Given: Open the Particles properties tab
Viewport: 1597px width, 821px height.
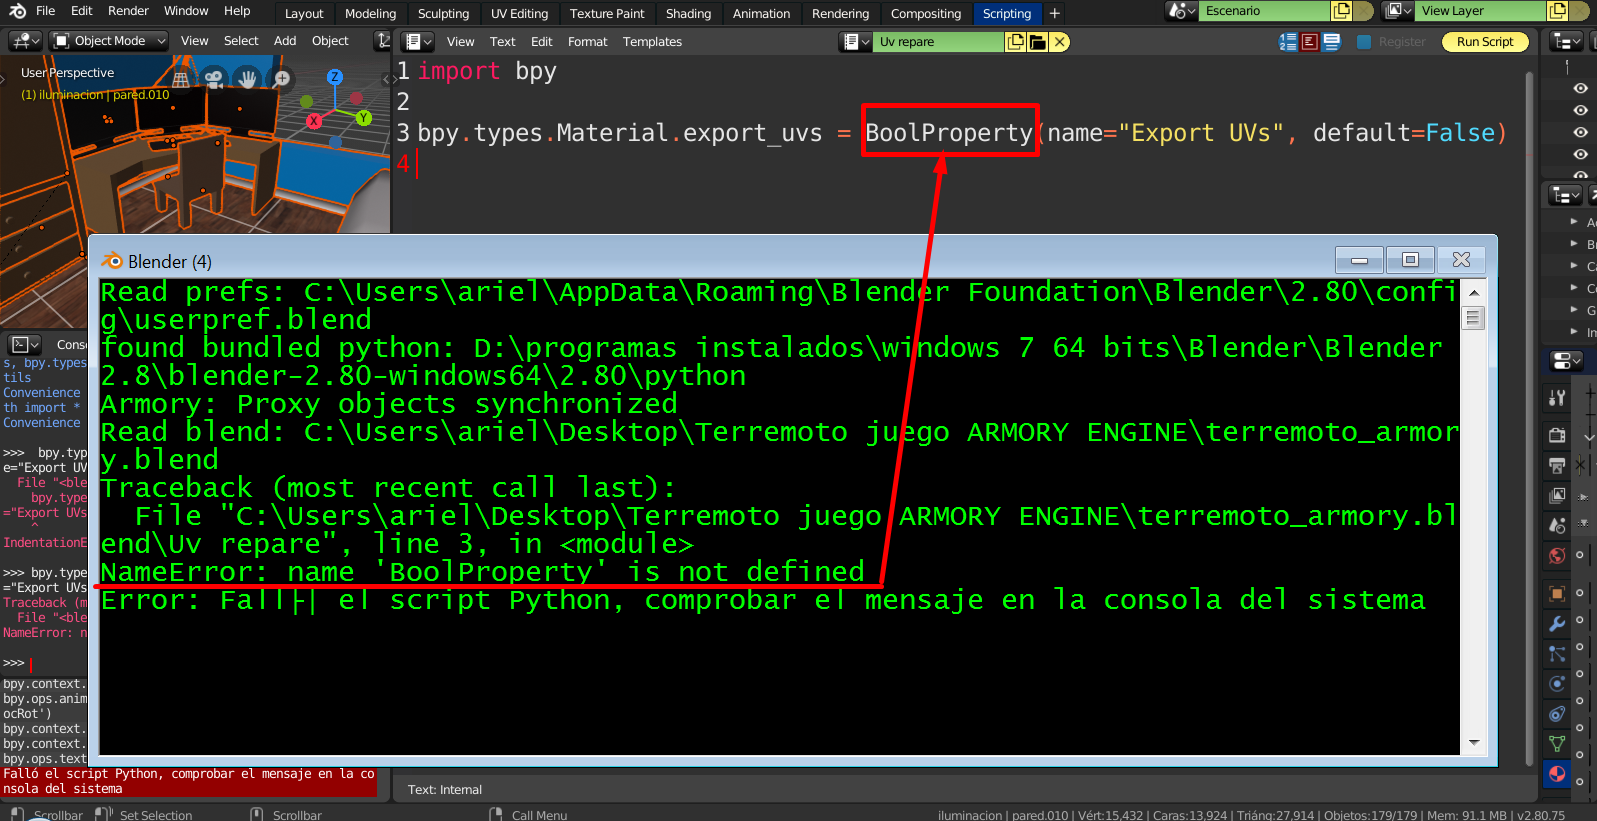Looking at the screenshot, I should click(1557, 653).
